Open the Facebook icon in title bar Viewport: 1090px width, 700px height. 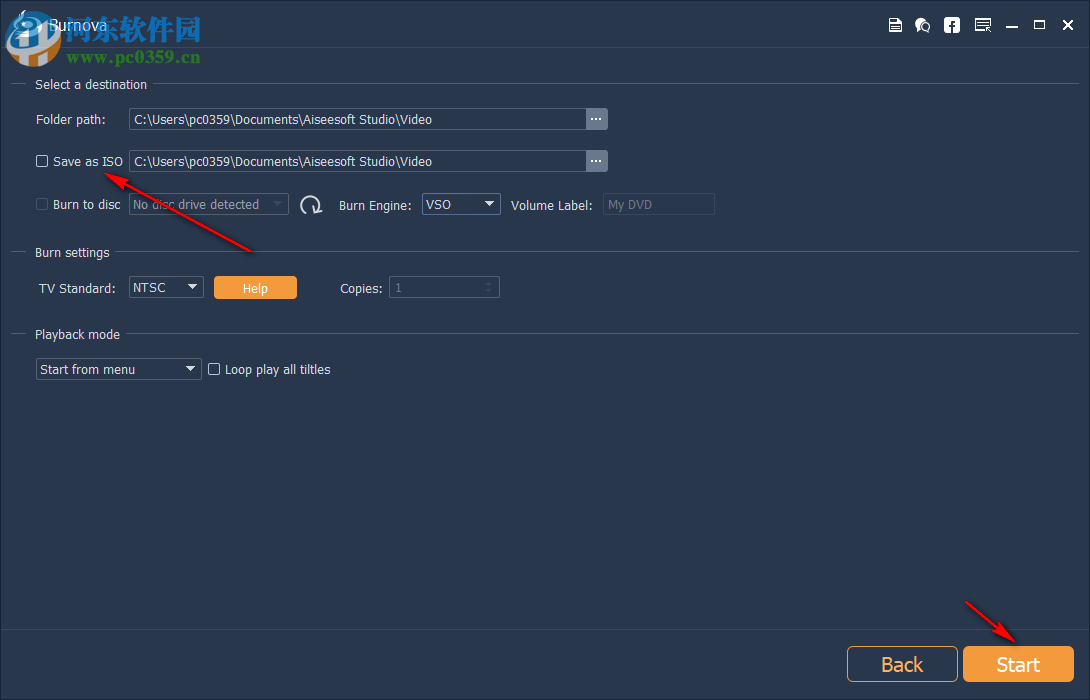pos(952,26)
